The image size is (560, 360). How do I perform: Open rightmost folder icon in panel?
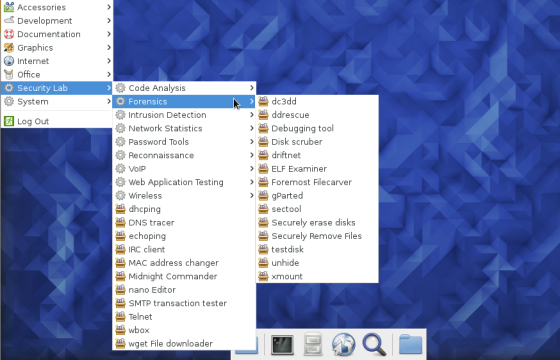(x=410, y=344)
